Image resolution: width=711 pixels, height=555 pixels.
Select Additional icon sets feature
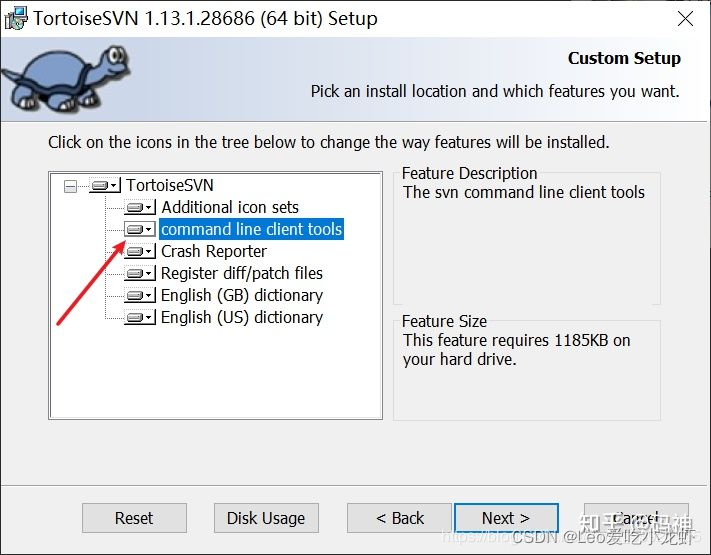(230, 207)
